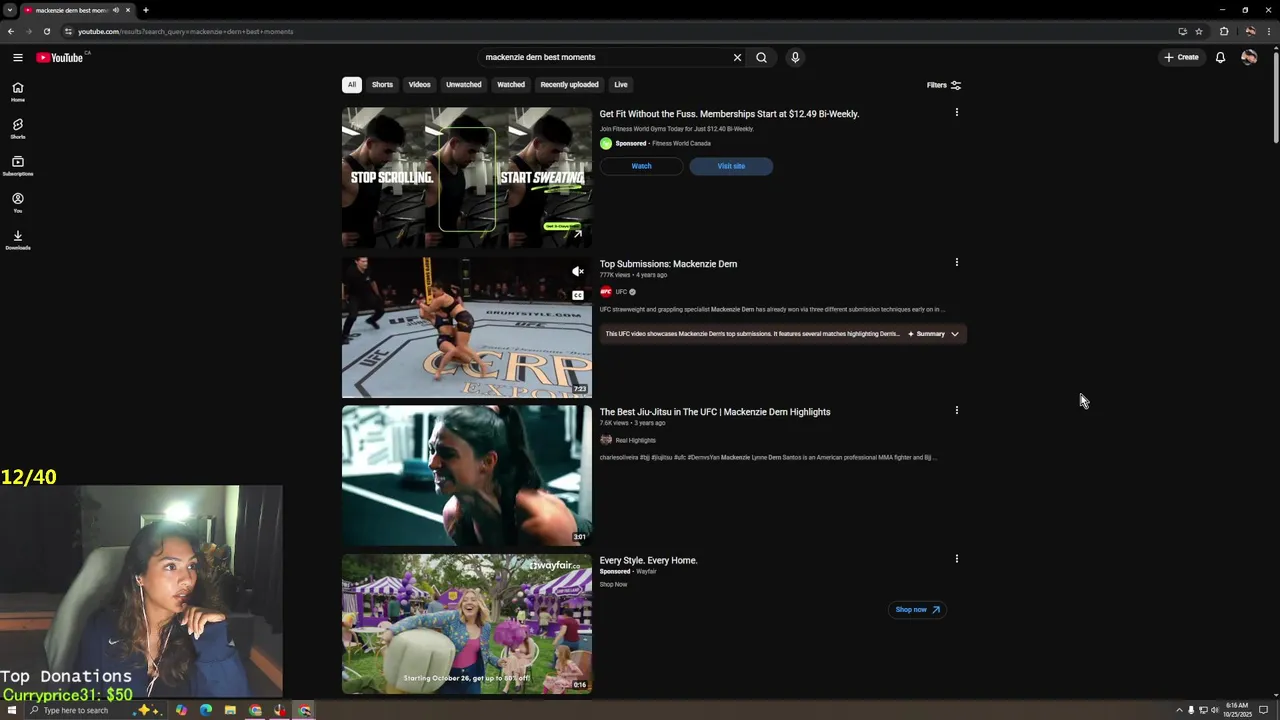Image resolution: width=1280 pixels, height=720 pixels.
Task: Select the Shorts filter chip
Action: 382,85
